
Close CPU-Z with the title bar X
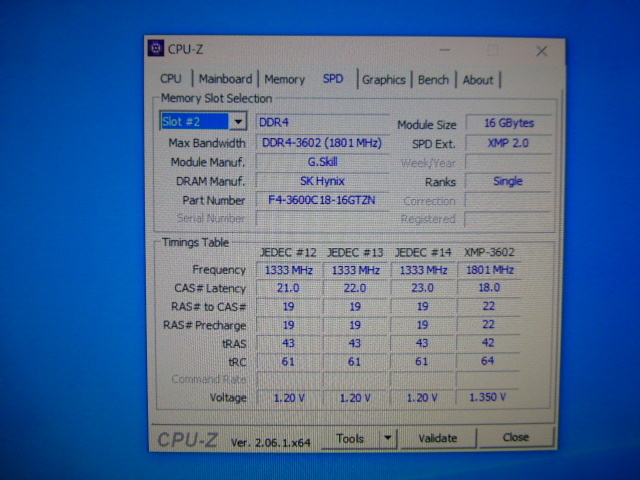542,51
